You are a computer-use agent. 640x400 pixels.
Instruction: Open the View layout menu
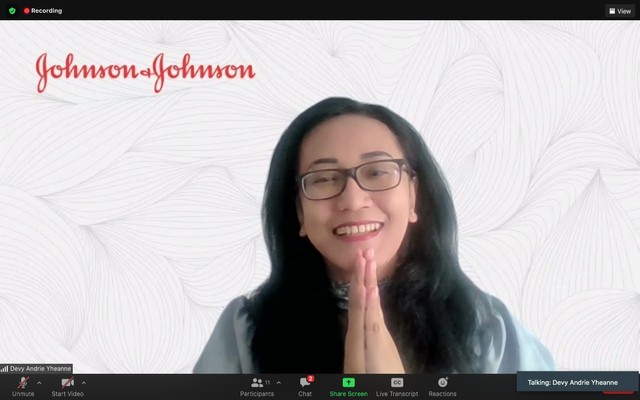pyautogui.click(x=620, y=11)
